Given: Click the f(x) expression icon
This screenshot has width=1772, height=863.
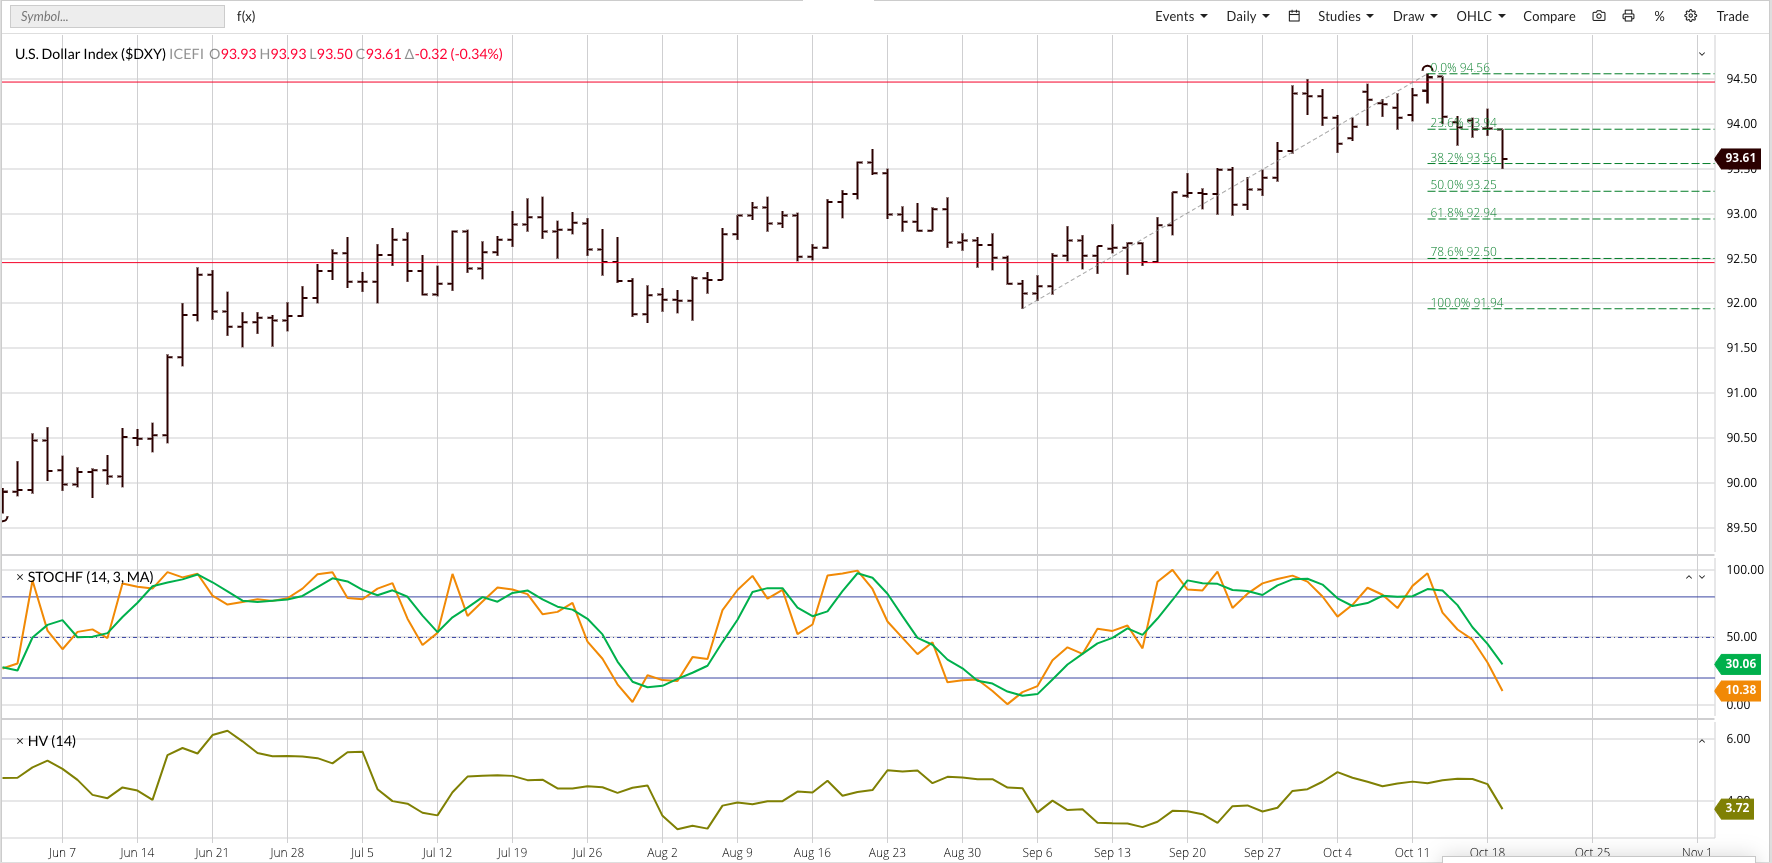Looking at the screenshot, I should (246, 16).
